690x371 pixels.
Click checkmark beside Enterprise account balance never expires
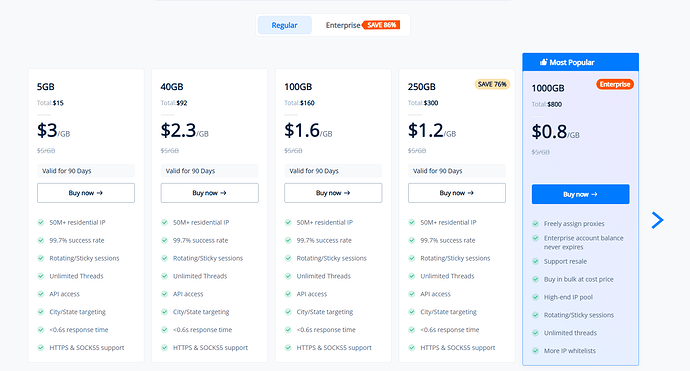pyautogui.click(x=536, y=238)
